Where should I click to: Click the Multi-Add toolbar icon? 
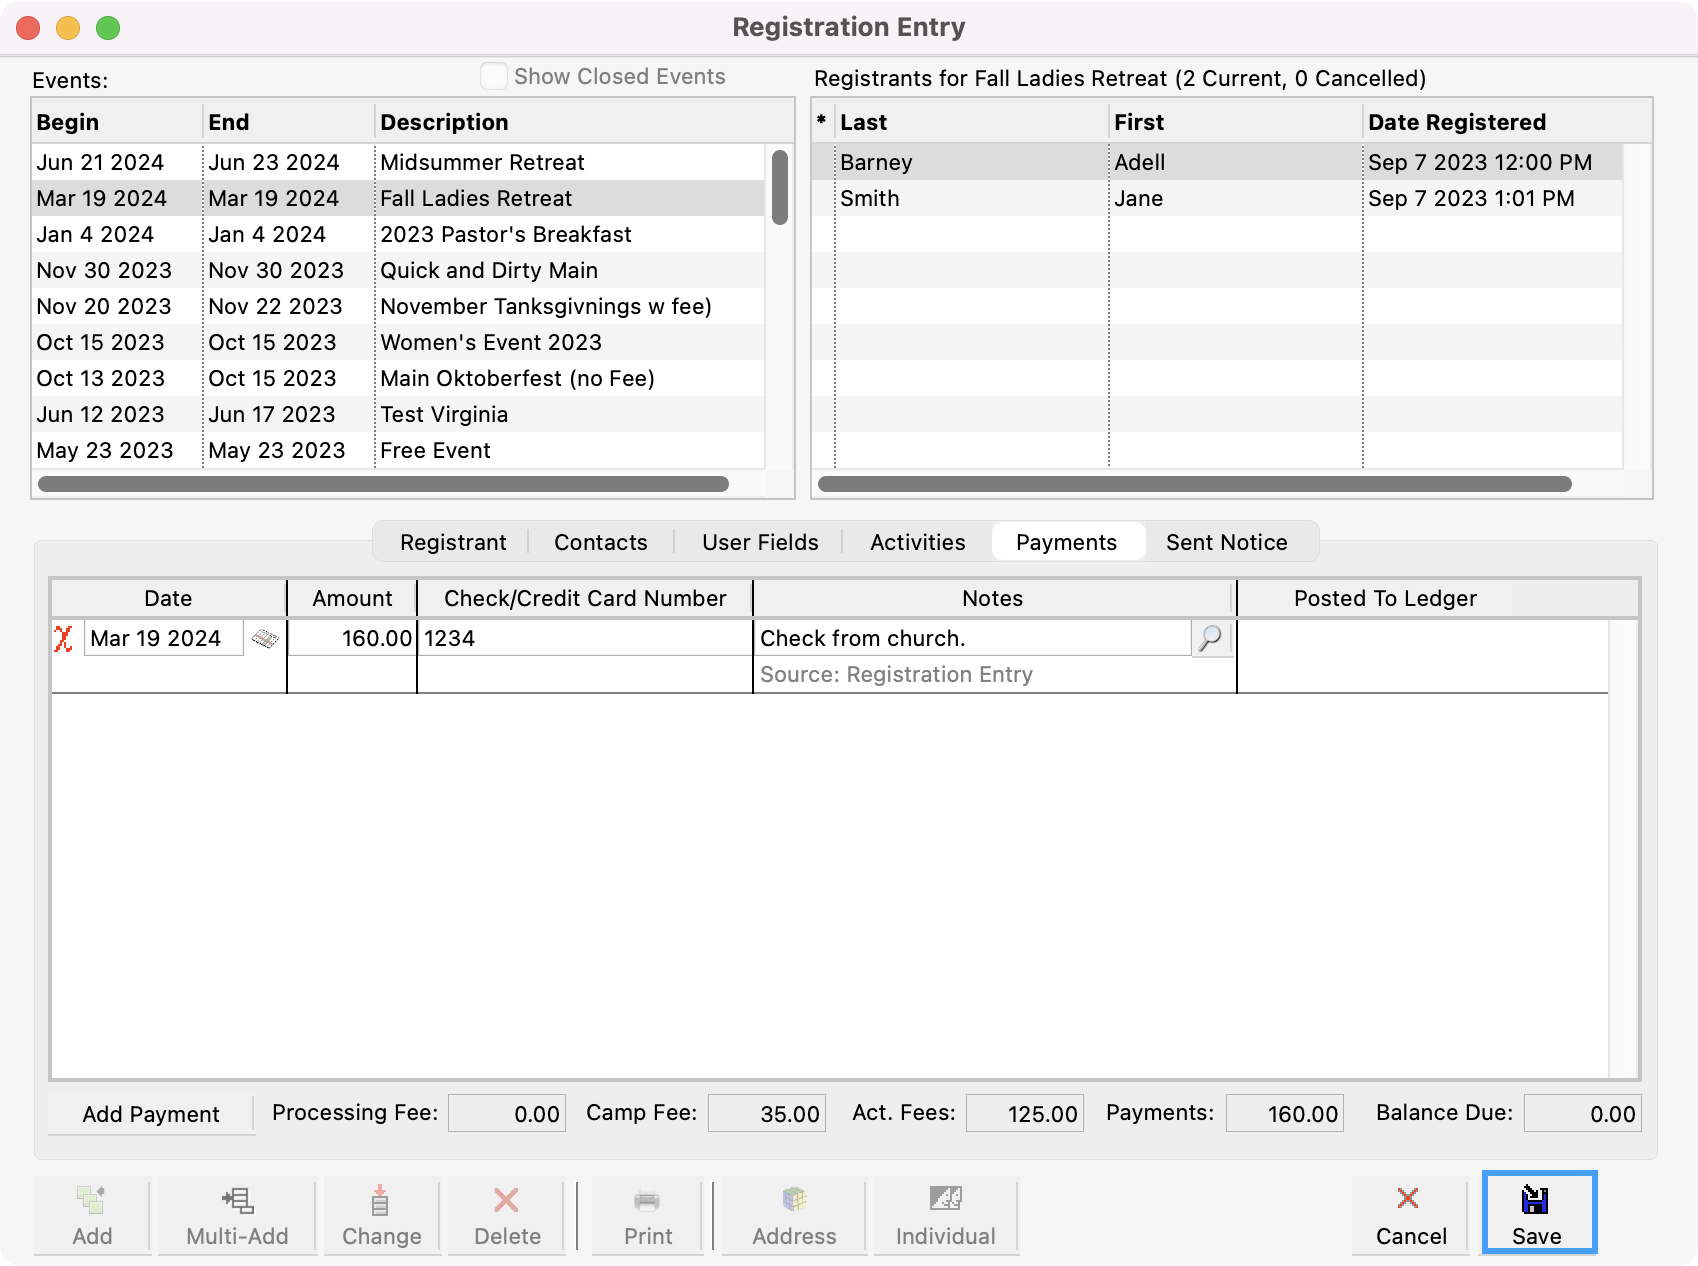tap(237, 1213)
